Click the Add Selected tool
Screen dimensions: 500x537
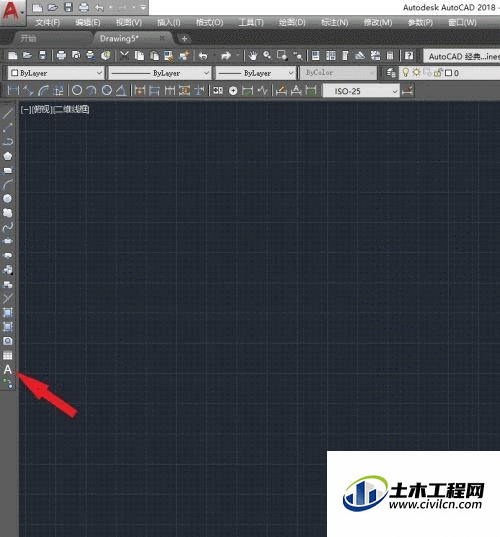pos(8,383)
